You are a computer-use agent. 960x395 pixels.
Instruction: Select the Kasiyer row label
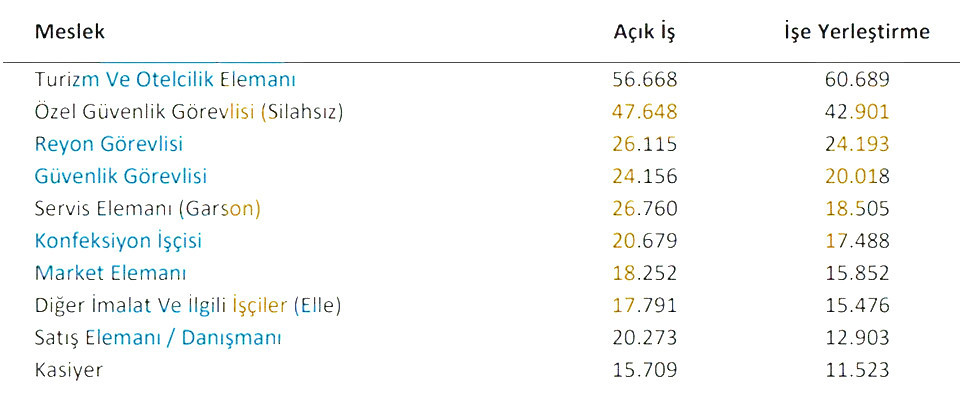tap(69, 371)
